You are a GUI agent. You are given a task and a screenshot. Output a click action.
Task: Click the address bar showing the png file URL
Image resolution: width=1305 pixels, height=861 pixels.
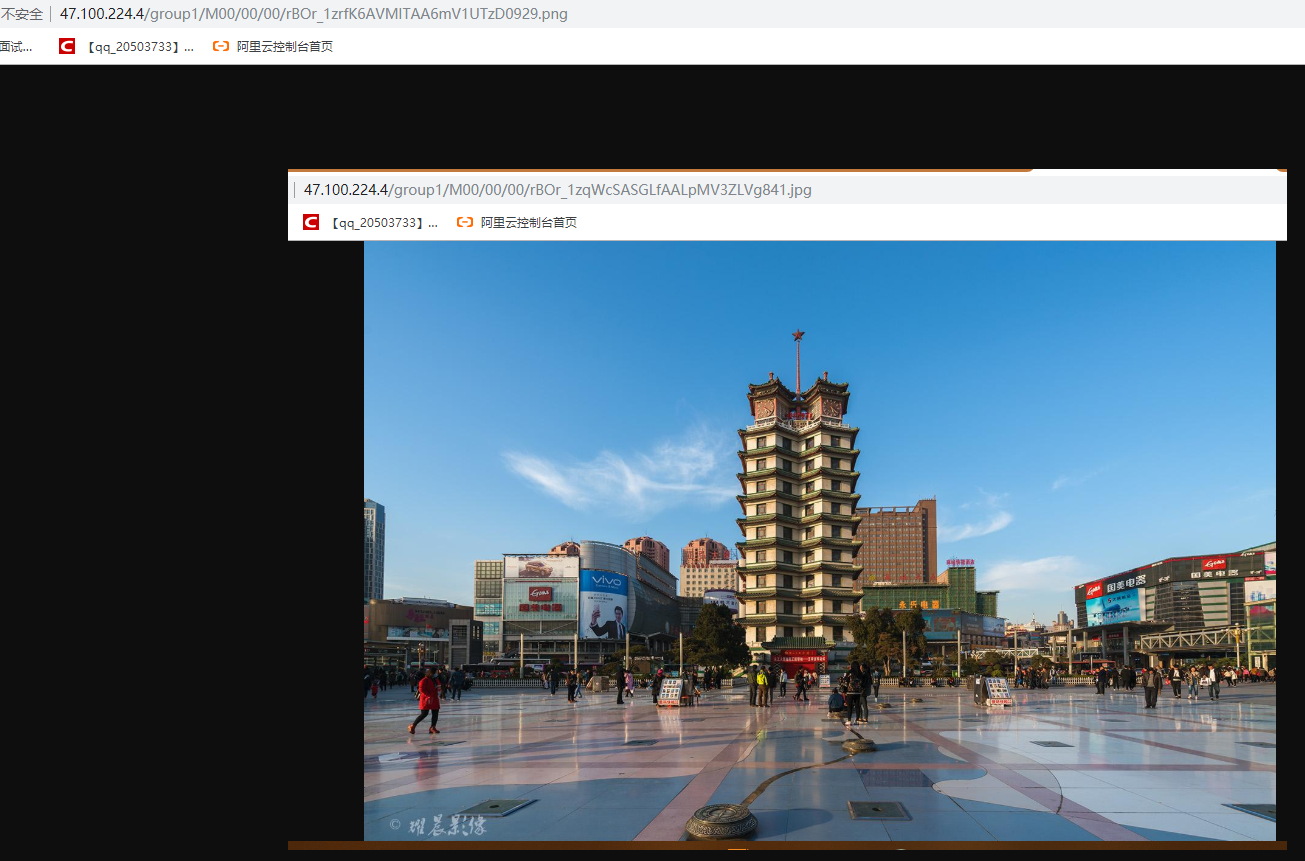tap(313, 13)
